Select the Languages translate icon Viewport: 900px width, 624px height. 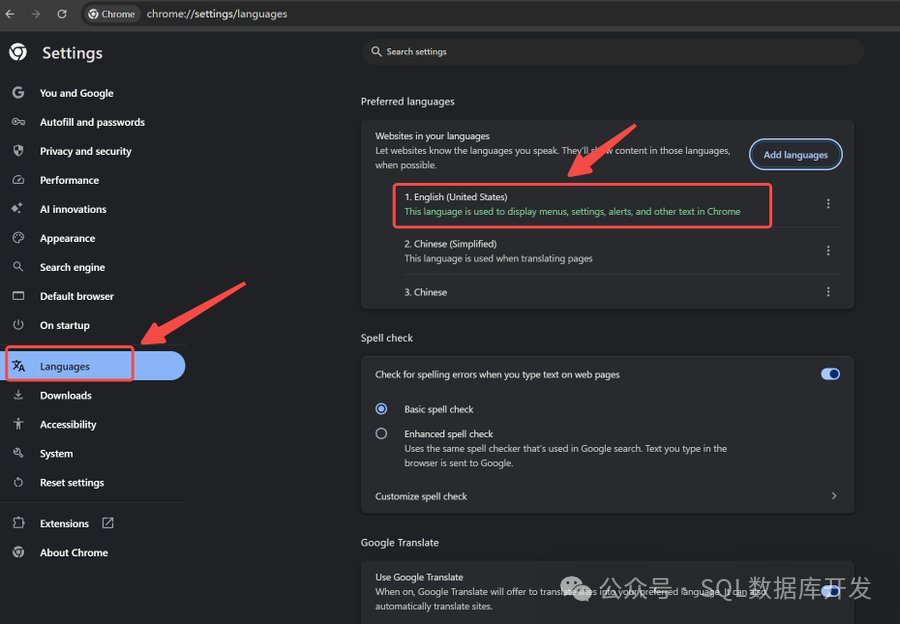click(21, 364)
